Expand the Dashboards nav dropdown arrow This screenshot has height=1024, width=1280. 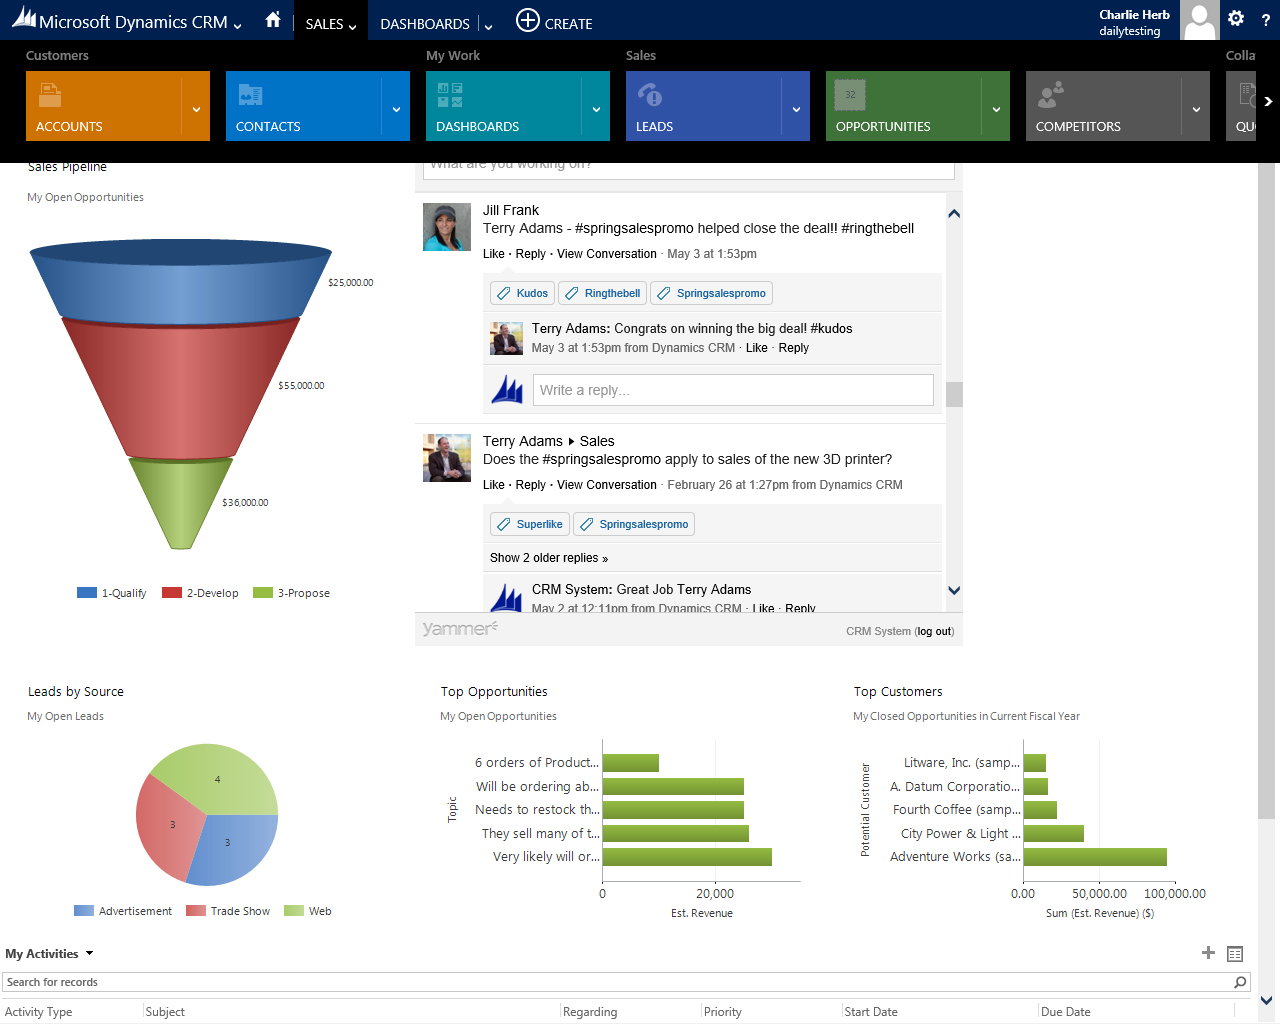488,26
